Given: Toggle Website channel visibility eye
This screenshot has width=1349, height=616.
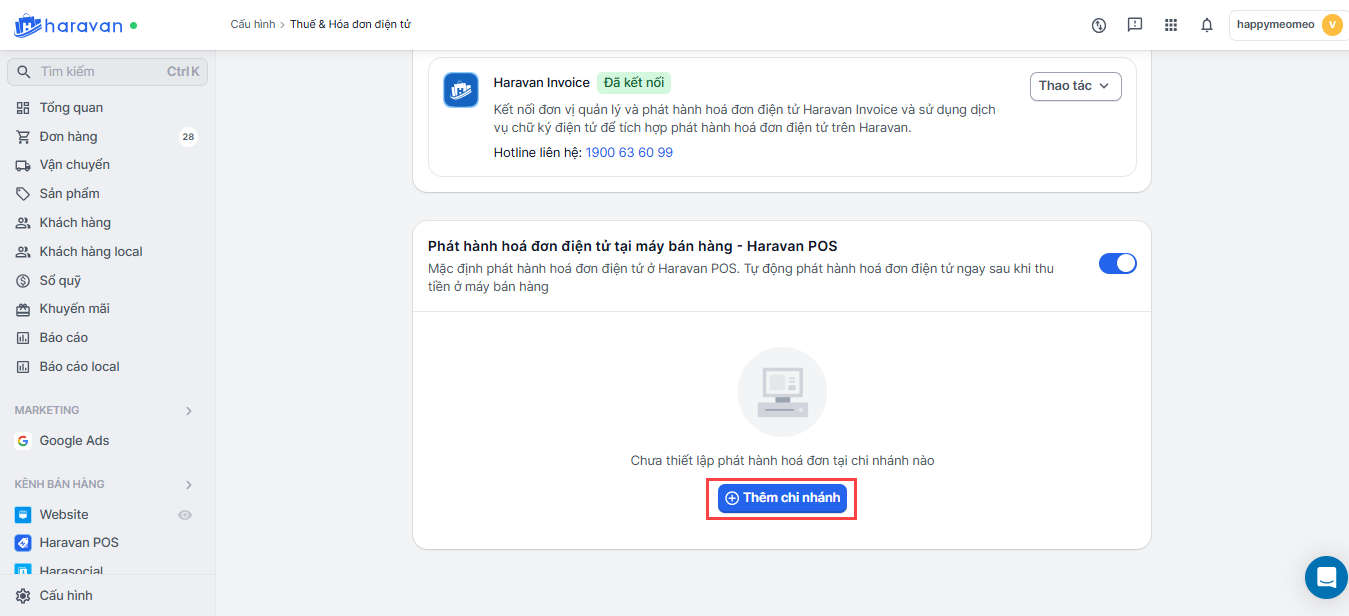Looking at the screenshot, I should (185, 515).
